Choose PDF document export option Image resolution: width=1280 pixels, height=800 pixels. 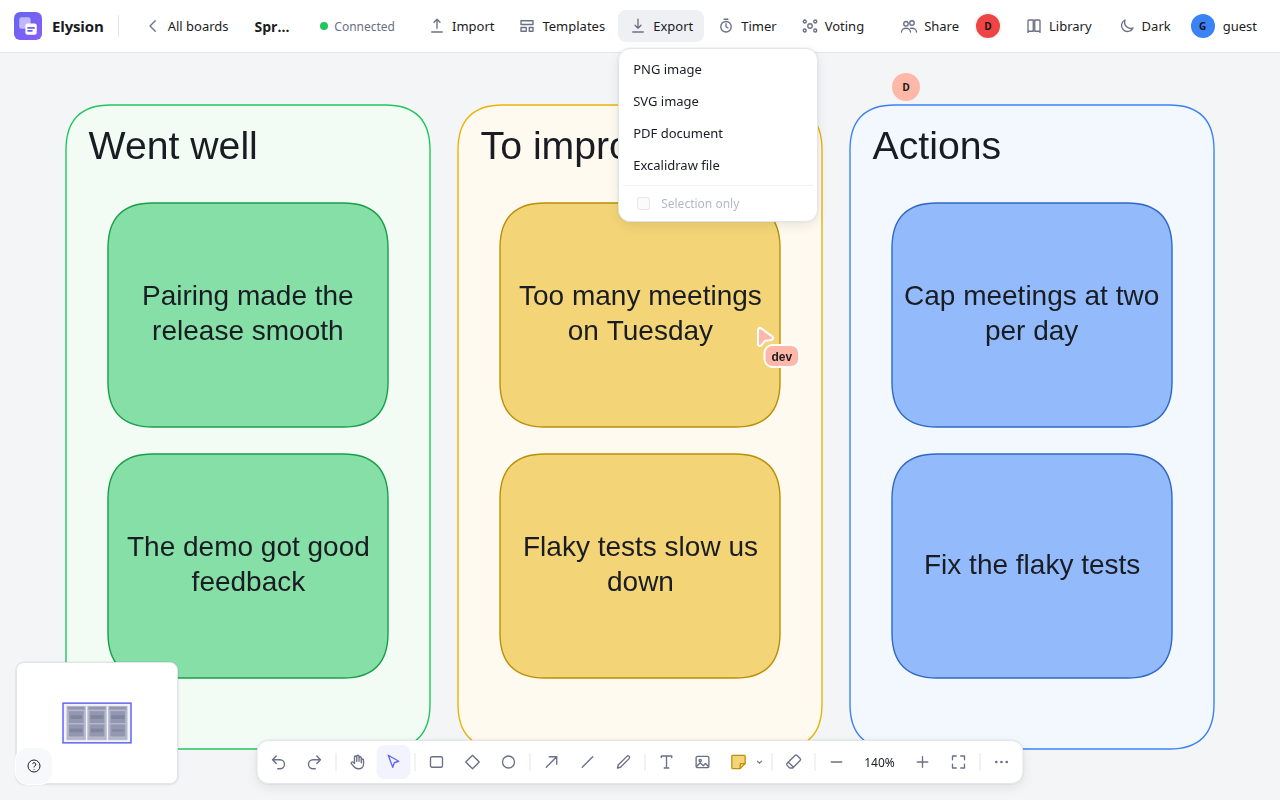click(x=718, y=133)
